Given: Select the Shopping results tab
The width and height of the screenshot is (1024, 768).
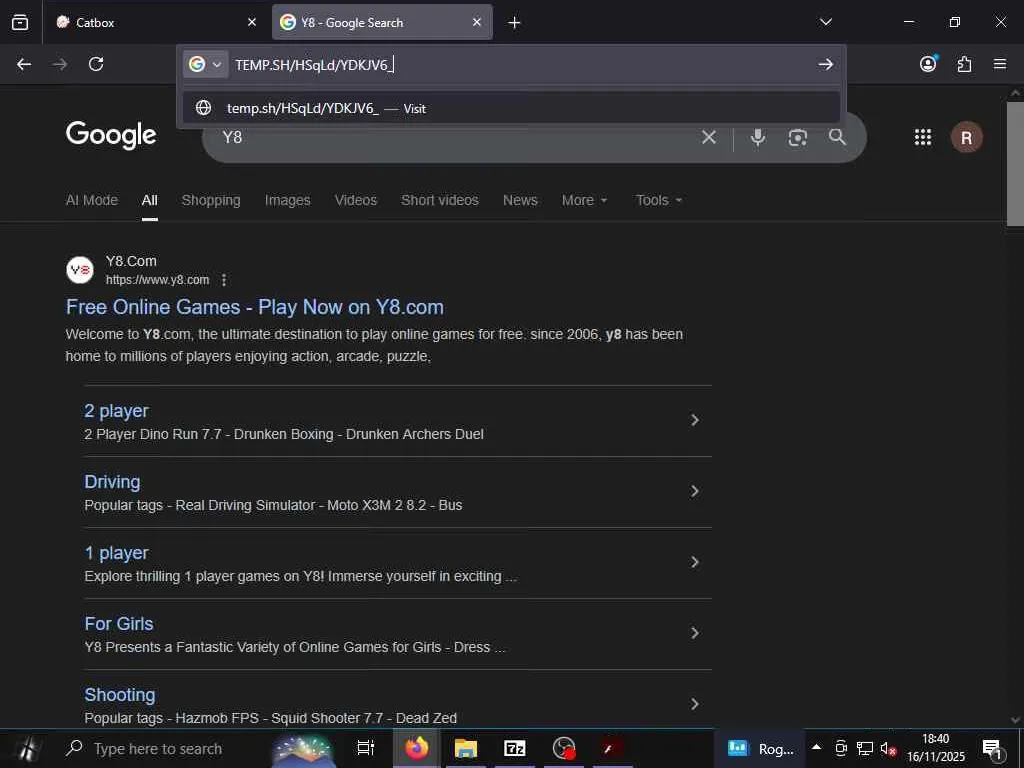Looking at the screenshot, I should (211, 200).
